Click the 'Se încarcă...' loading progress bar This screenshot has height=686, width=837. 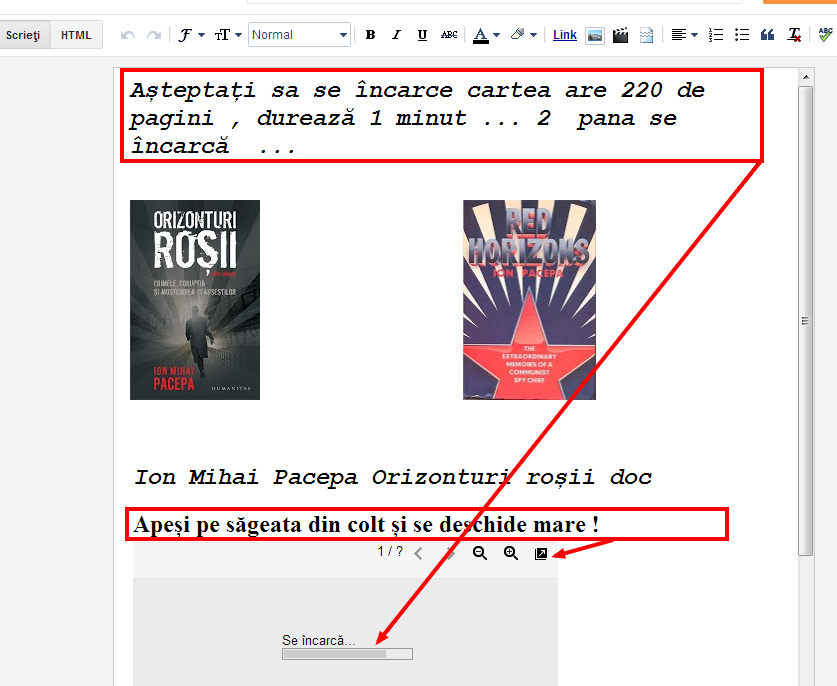[x=348, y=654]
